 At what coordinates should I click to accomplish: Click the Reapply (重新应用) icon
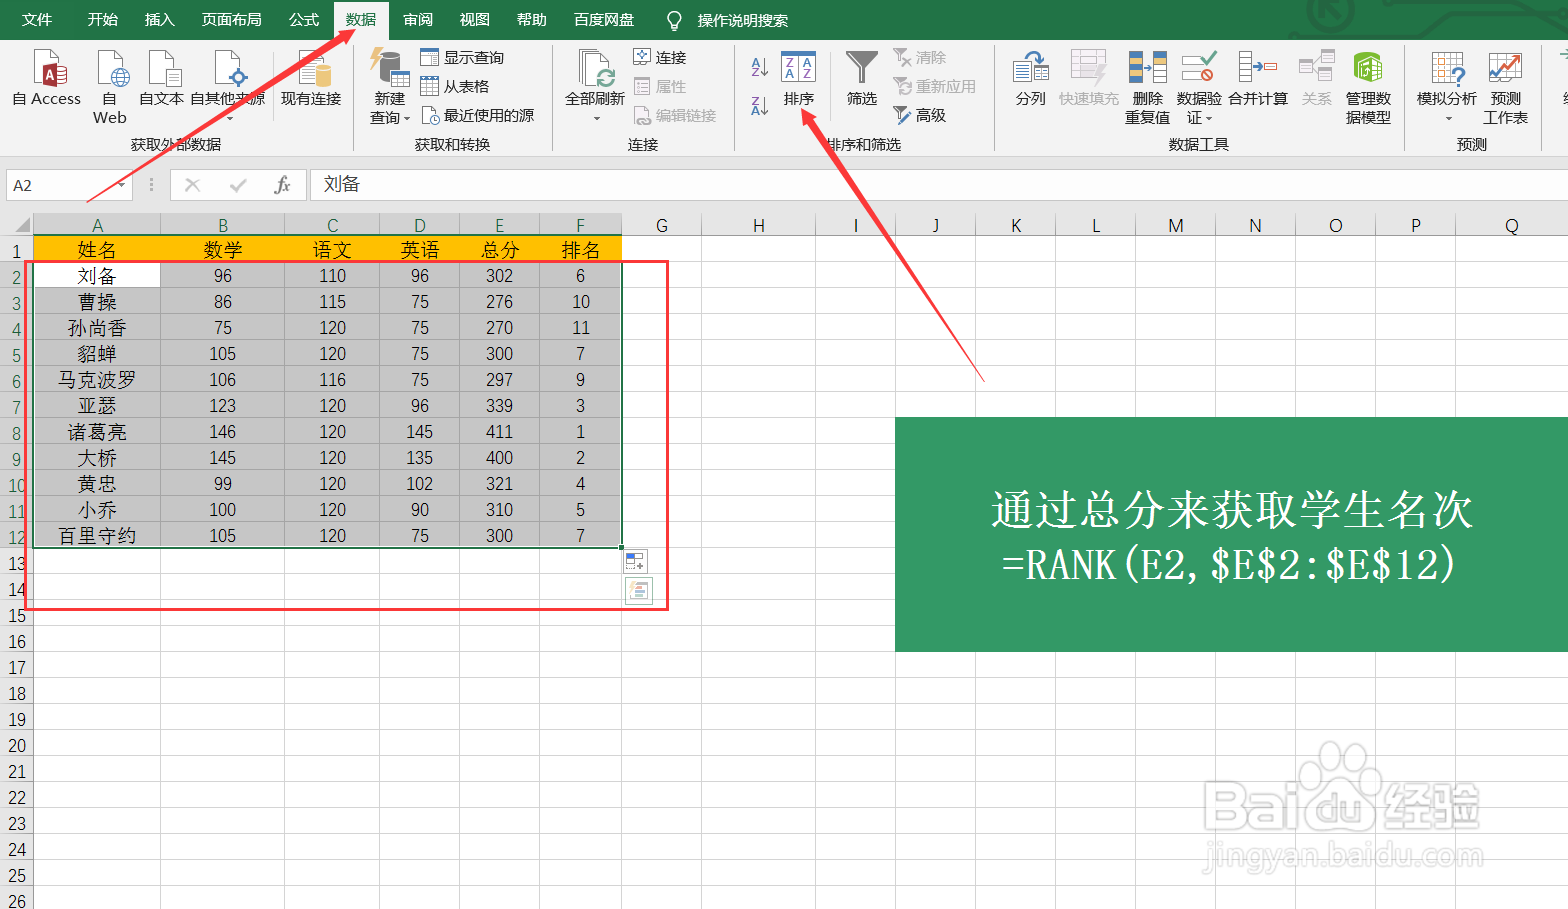[x=902, y=87]
